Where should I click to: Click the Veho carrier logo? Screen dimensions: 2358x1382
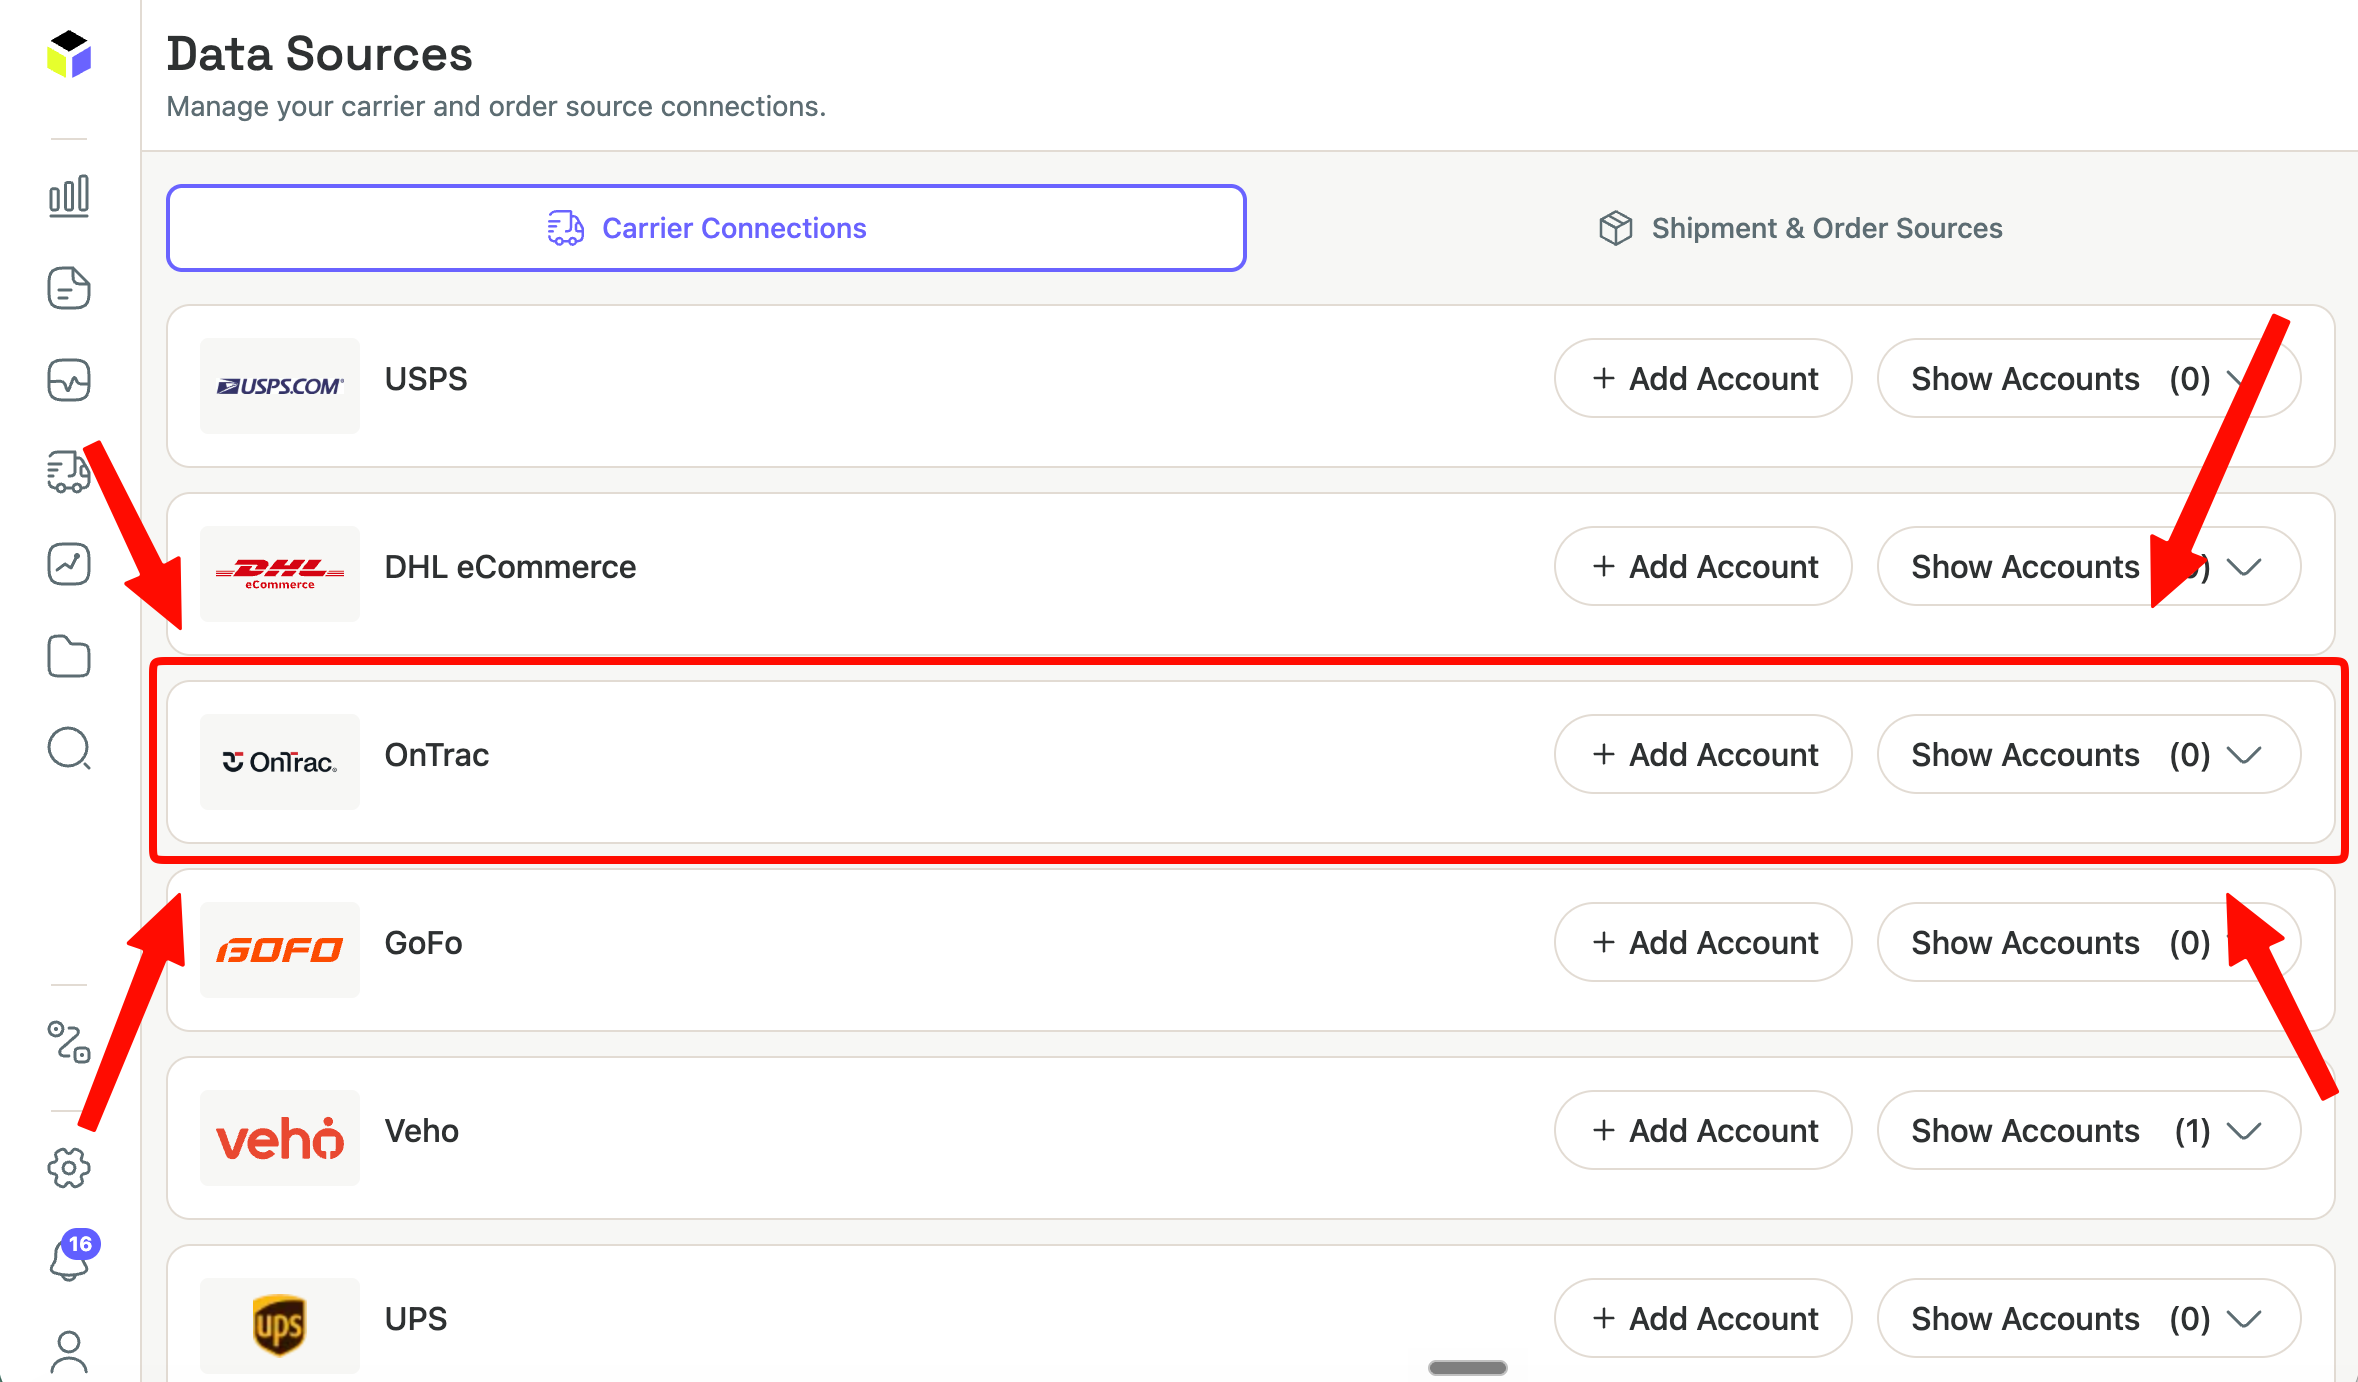click(x=280, y=1138)
